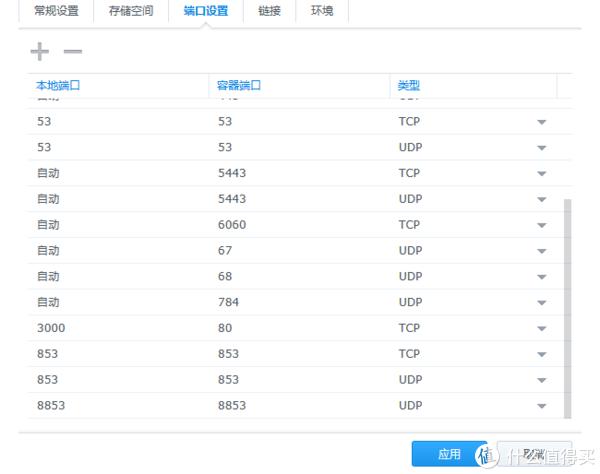Open type dropdown in the 53 UDP row
The image size is (600, 474).
541,148
